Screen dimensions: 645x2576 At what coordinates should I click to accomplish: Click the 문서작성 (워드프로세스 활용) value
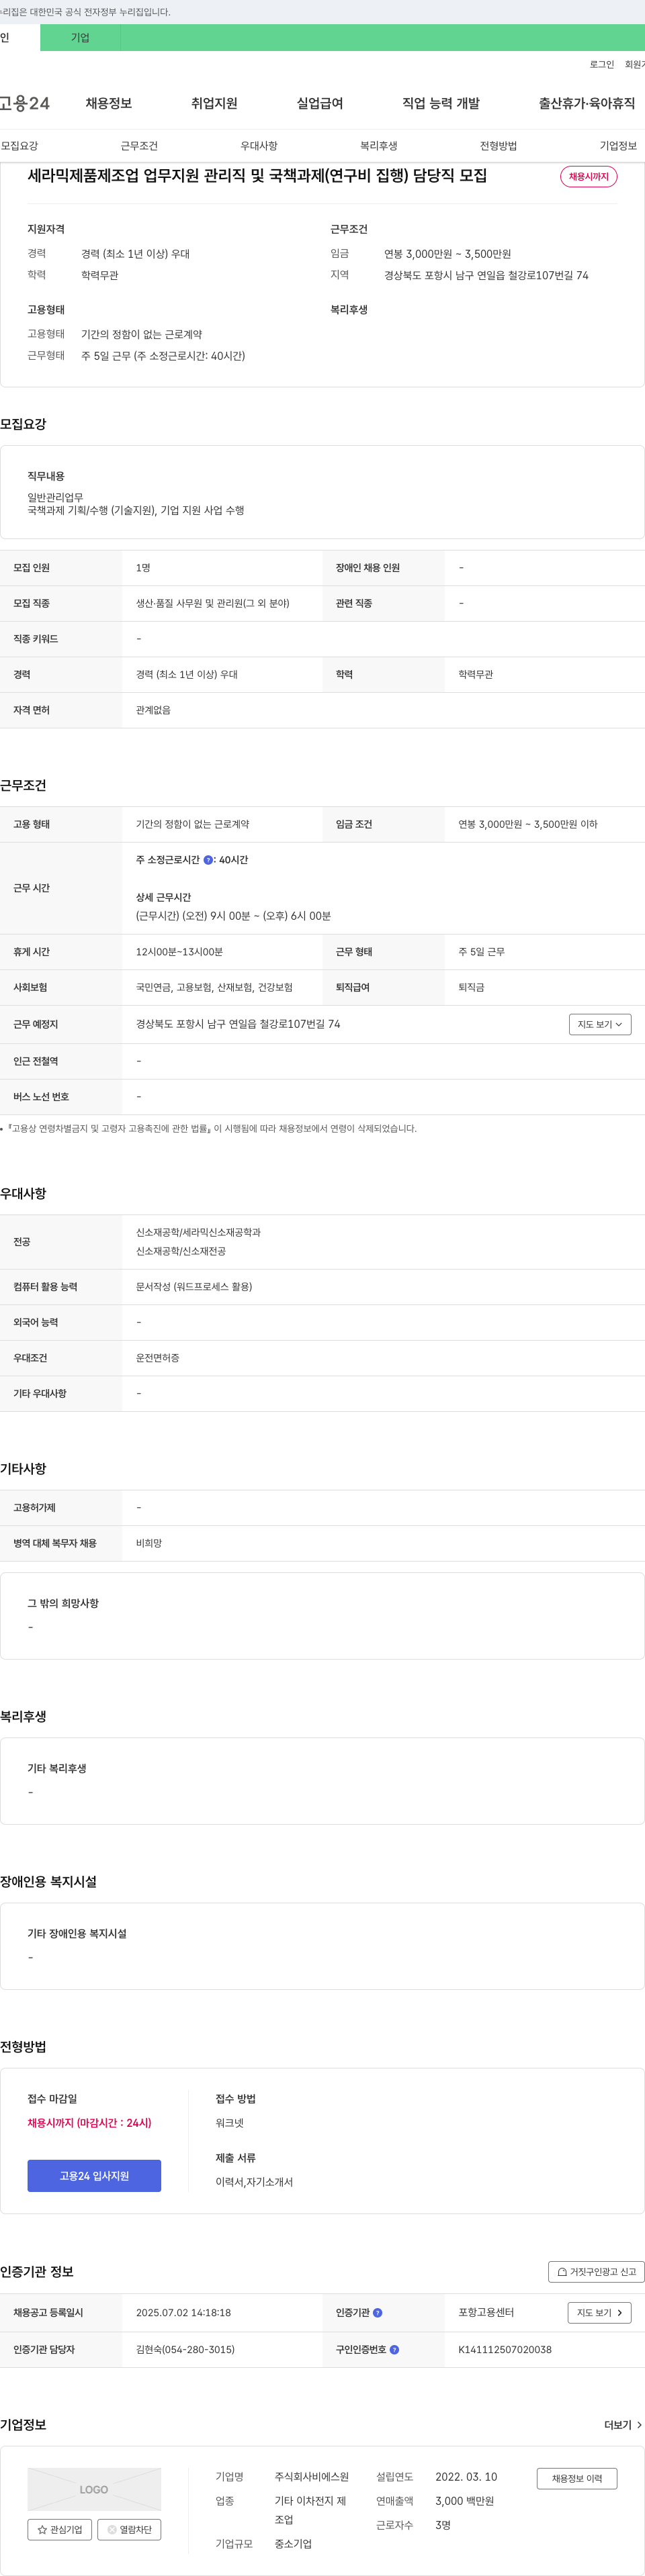(194, 1287)
